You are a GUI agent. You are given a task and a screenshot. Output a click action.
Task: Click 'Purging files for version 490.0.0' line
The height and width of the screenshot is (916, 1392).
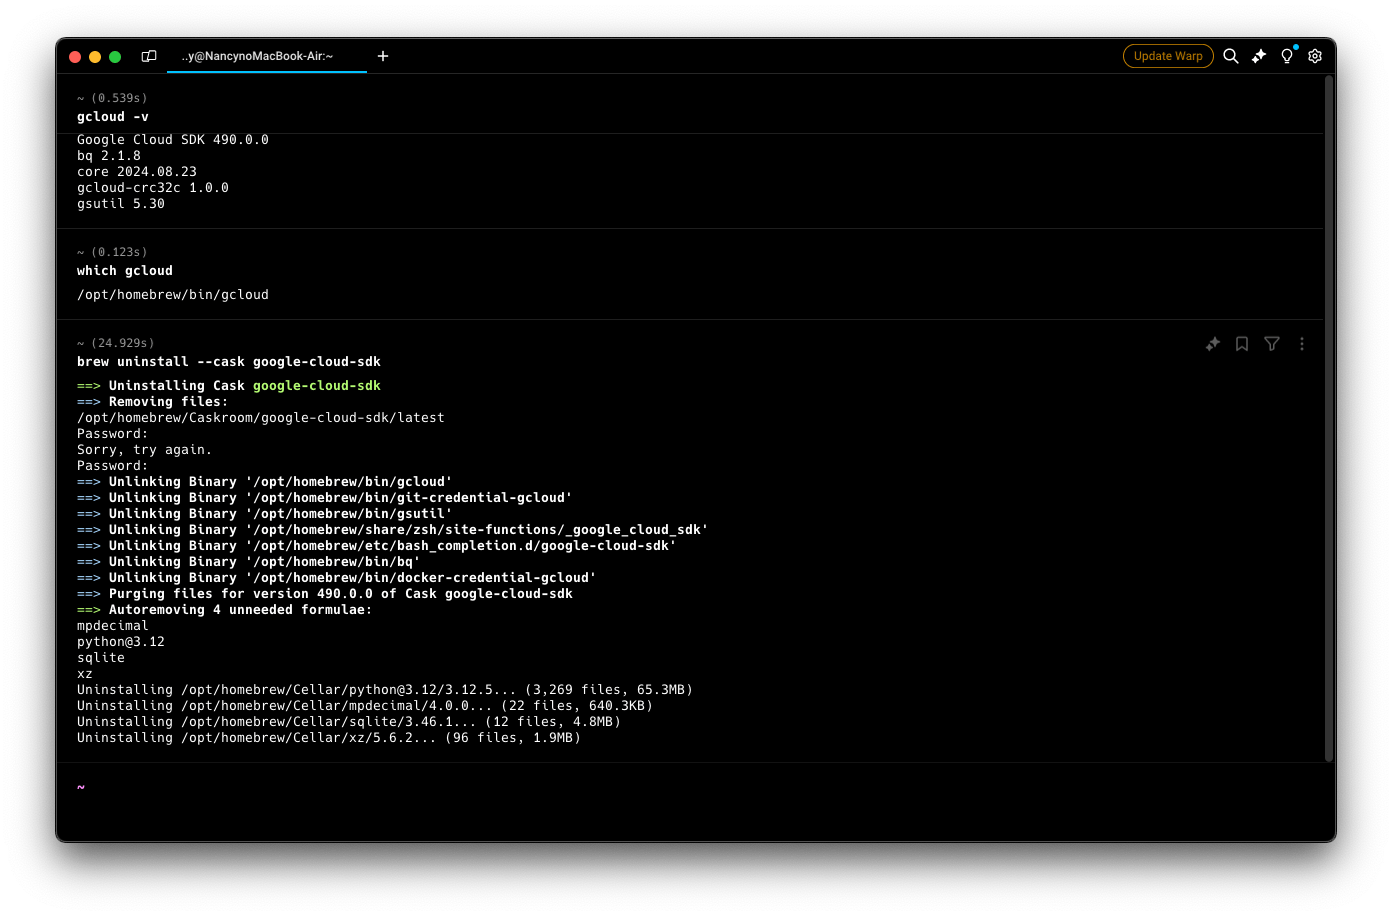(x=325, y=594)
